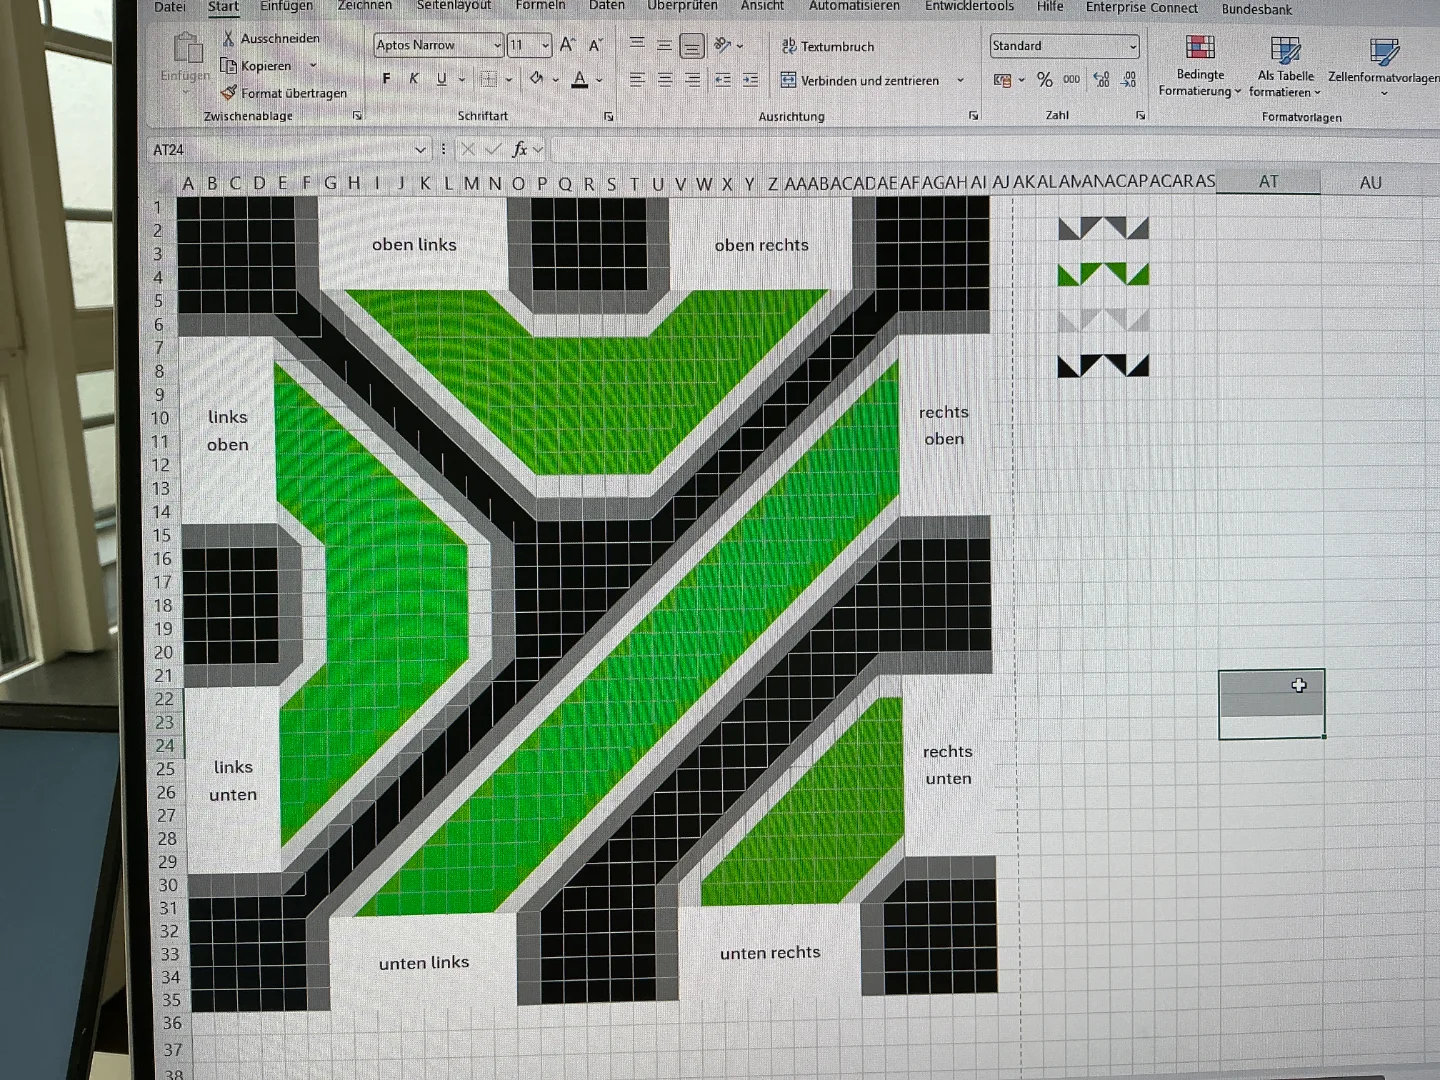Click the 'rechts oben' merged cell
Image resolution: width=1440 pixels, height=1080 pixels.
click(x=944, y=425)
